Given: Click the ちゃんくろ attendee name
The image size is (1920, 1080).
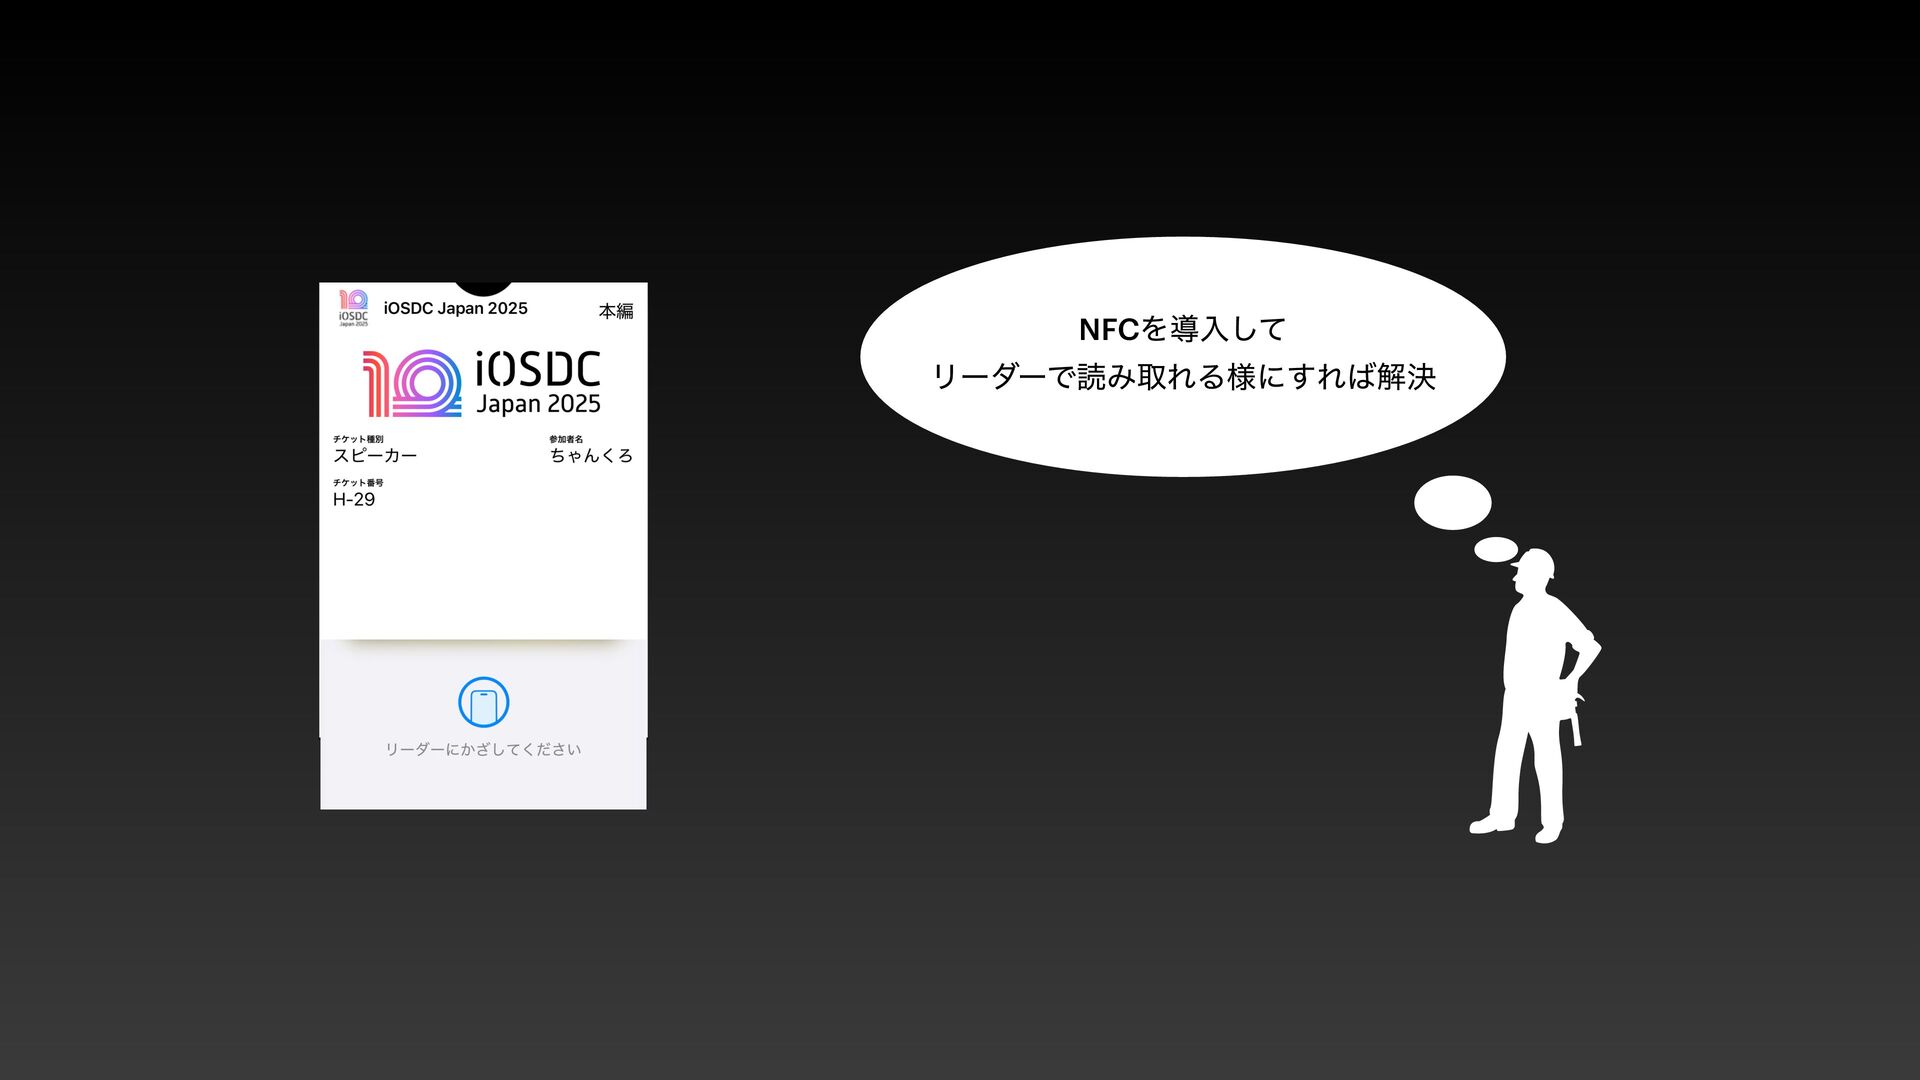Looking at the screenshot, I should [x=591, y=456].
